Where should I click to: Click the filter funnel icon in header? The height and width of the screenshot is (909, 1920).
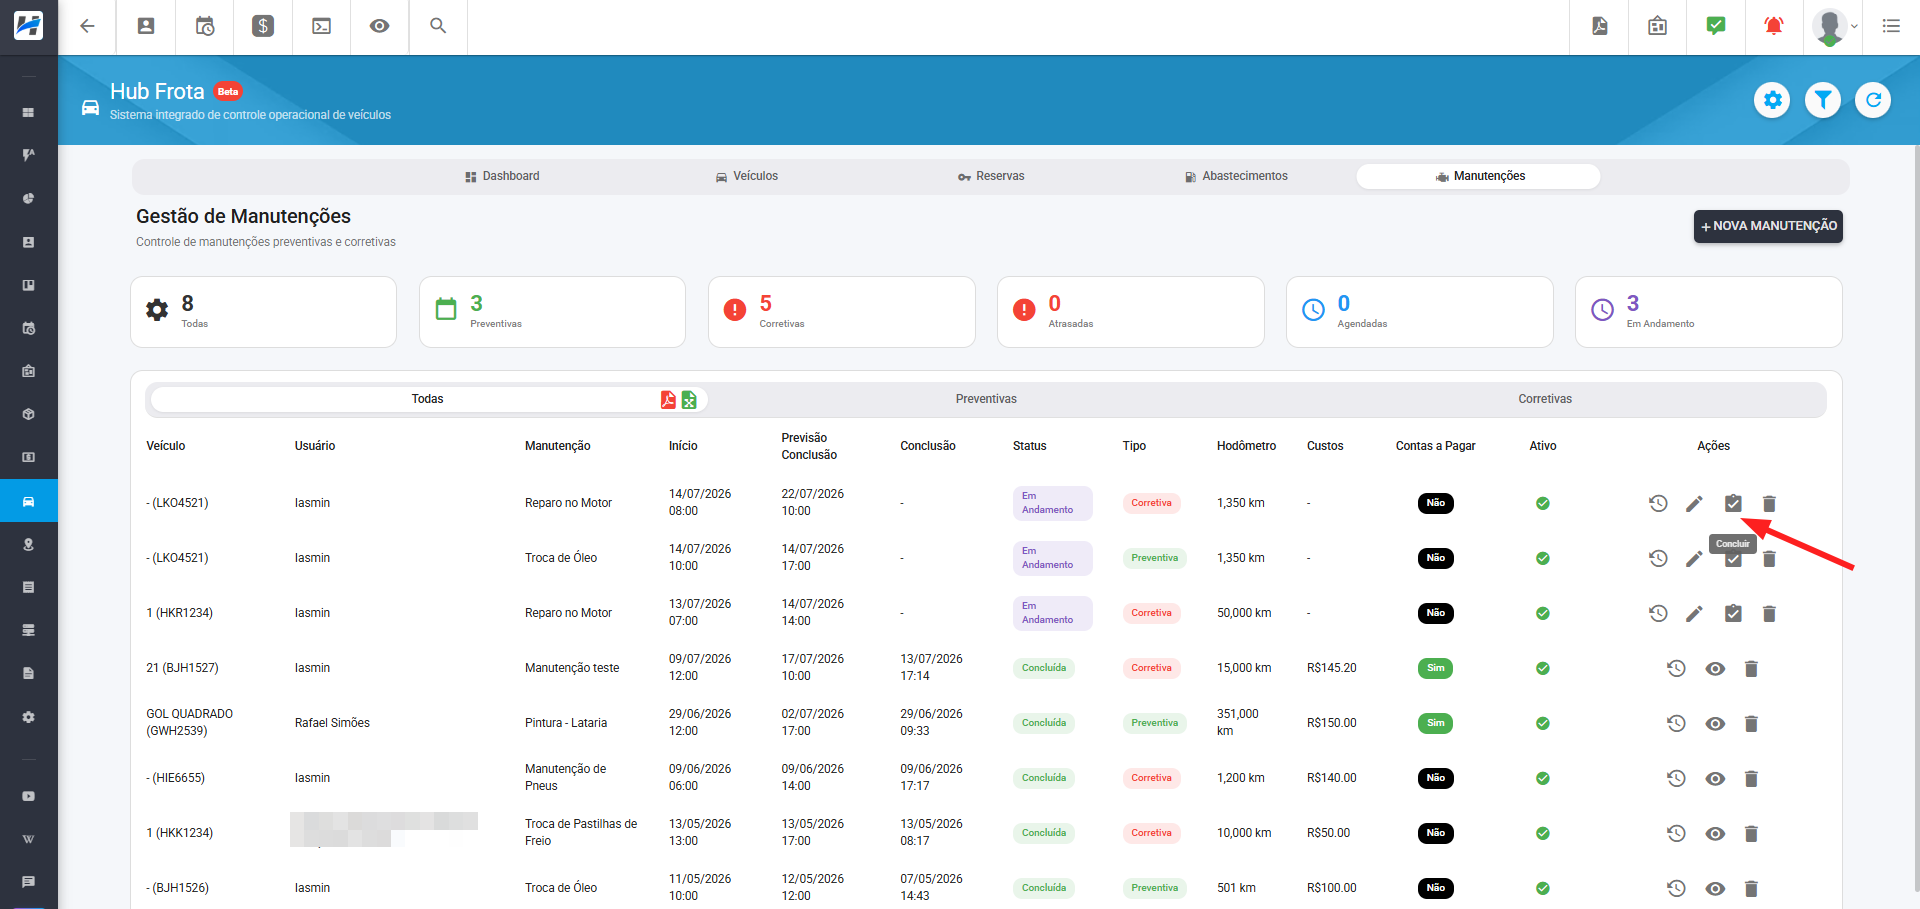pyautogui.click(x=1823, y=100)
